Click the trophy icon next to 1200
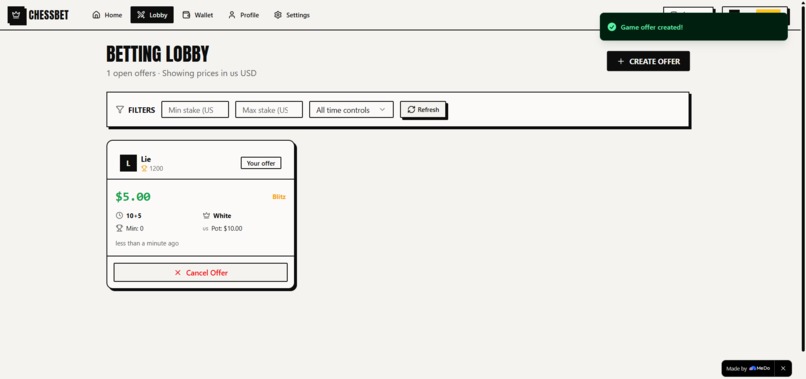806x379 pixels. pos(144,168)
